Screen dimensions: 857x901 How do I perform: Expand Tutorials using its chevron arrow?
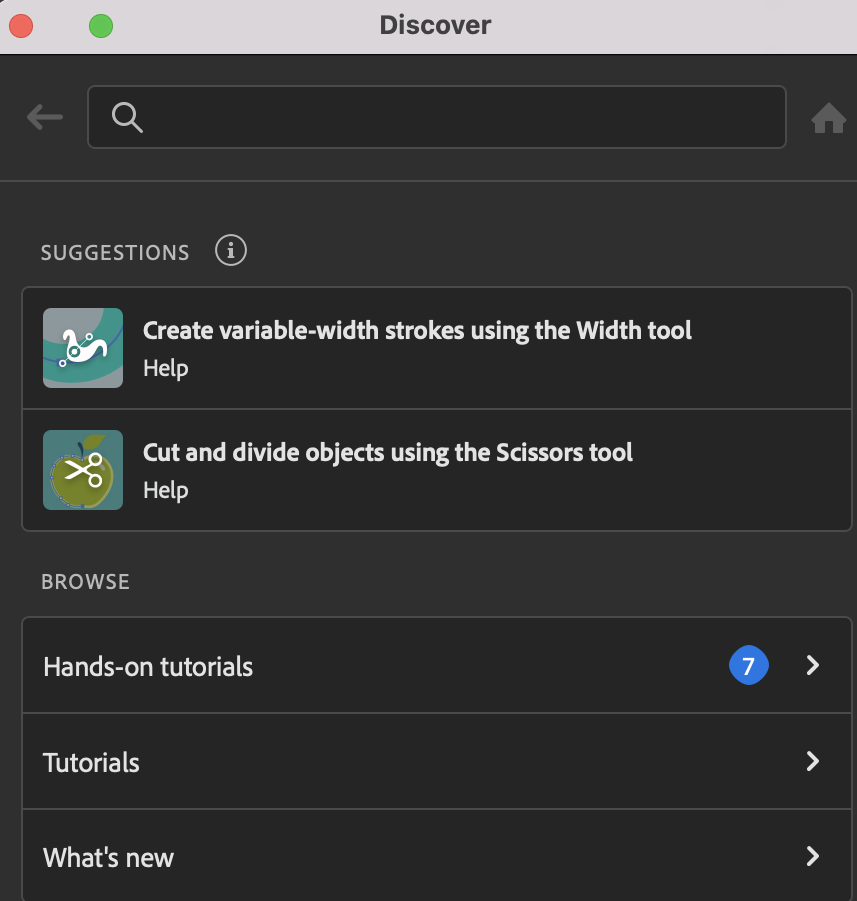(x=813, y=761)
